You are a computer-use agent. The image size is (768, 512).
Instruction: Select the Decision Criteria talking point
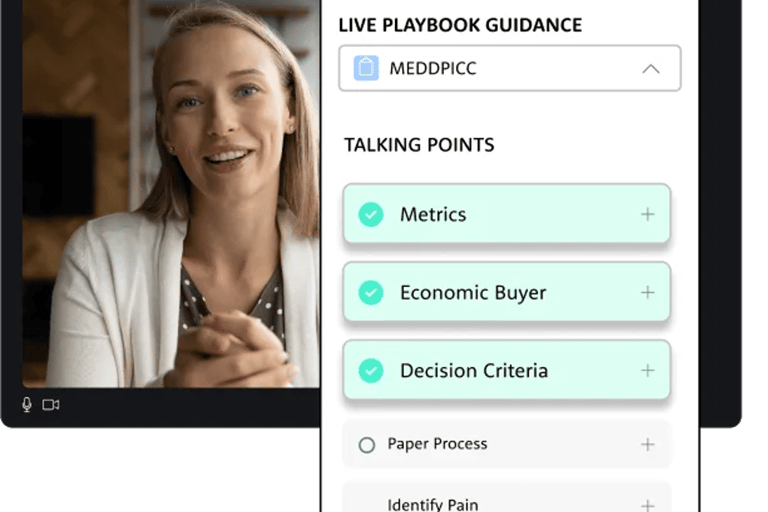click(506, 370)
